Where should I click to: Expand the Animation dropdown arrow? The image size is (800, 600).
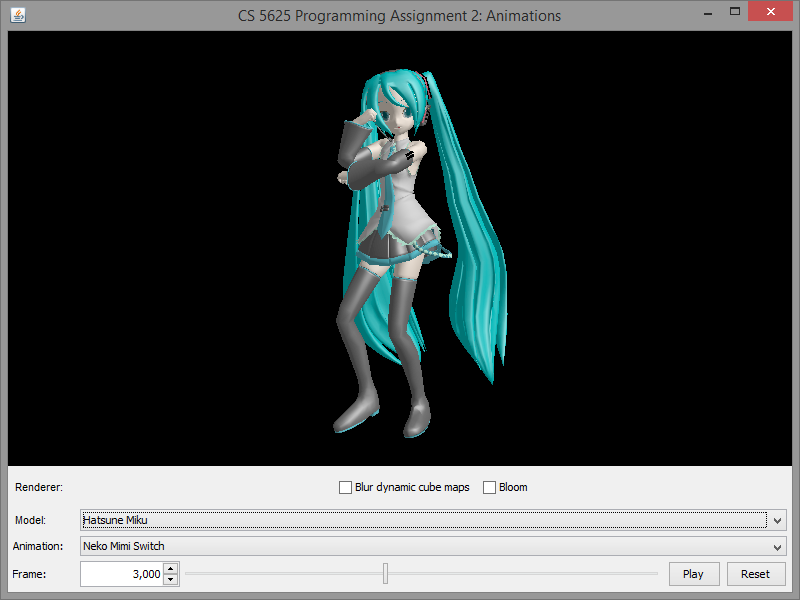tap(777, 547)
